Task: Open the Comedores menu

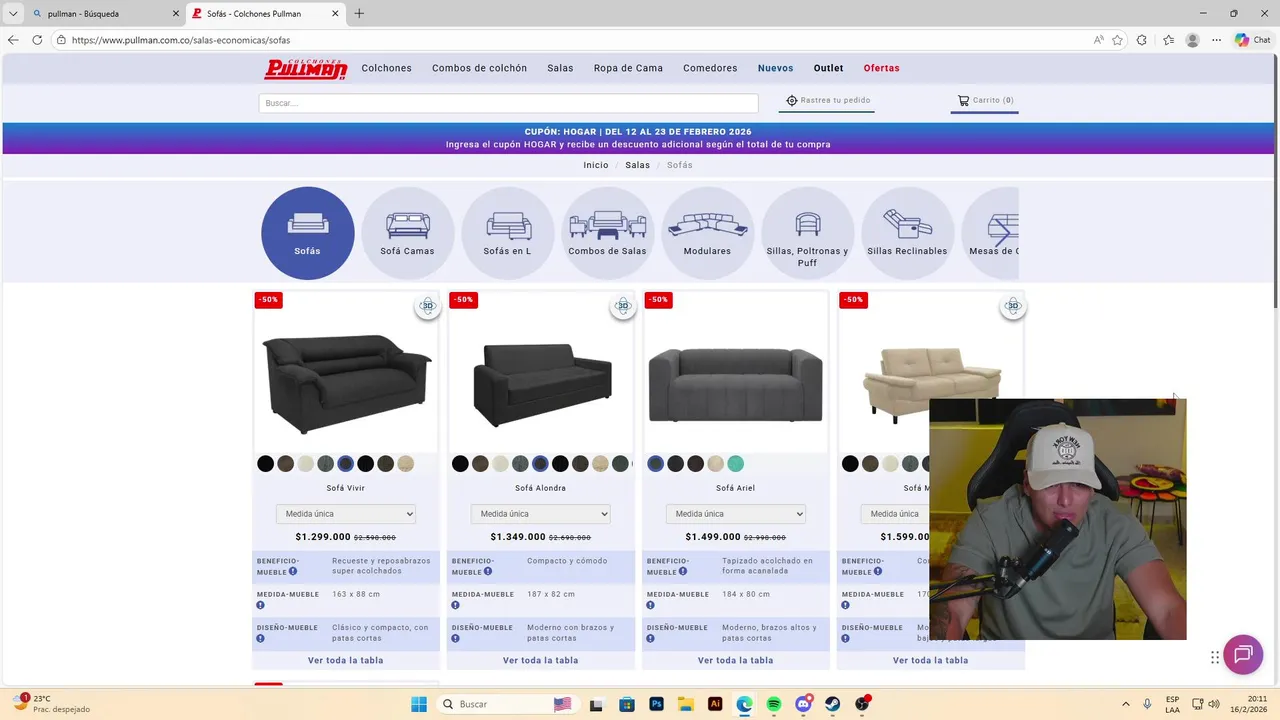Action: pyautogui.click(x=710, y=68)
